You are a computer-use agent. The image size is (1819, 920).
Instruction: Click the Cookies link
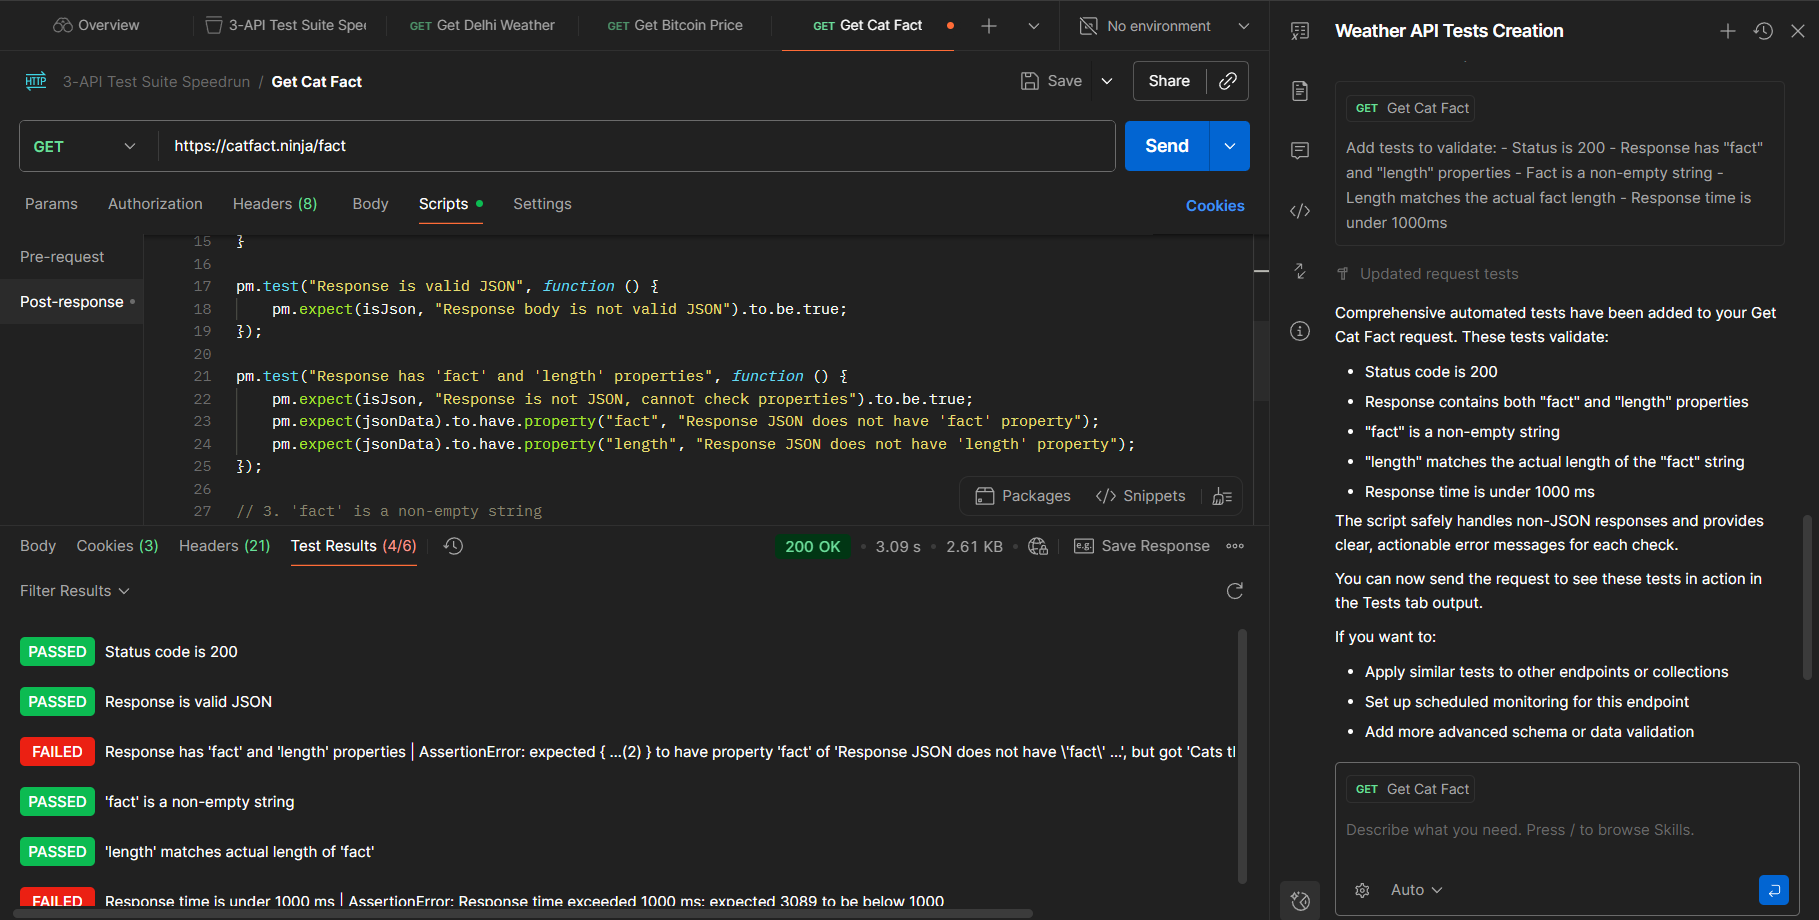1215,206
